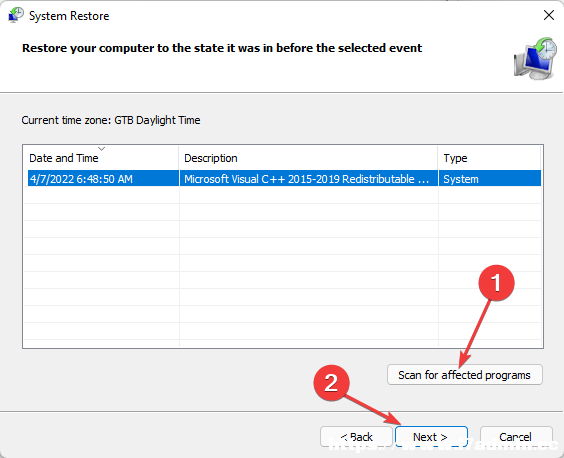Cancel the System Restore wizard
The width and height of the screenshot is (564, 458).
click(516, 437)
